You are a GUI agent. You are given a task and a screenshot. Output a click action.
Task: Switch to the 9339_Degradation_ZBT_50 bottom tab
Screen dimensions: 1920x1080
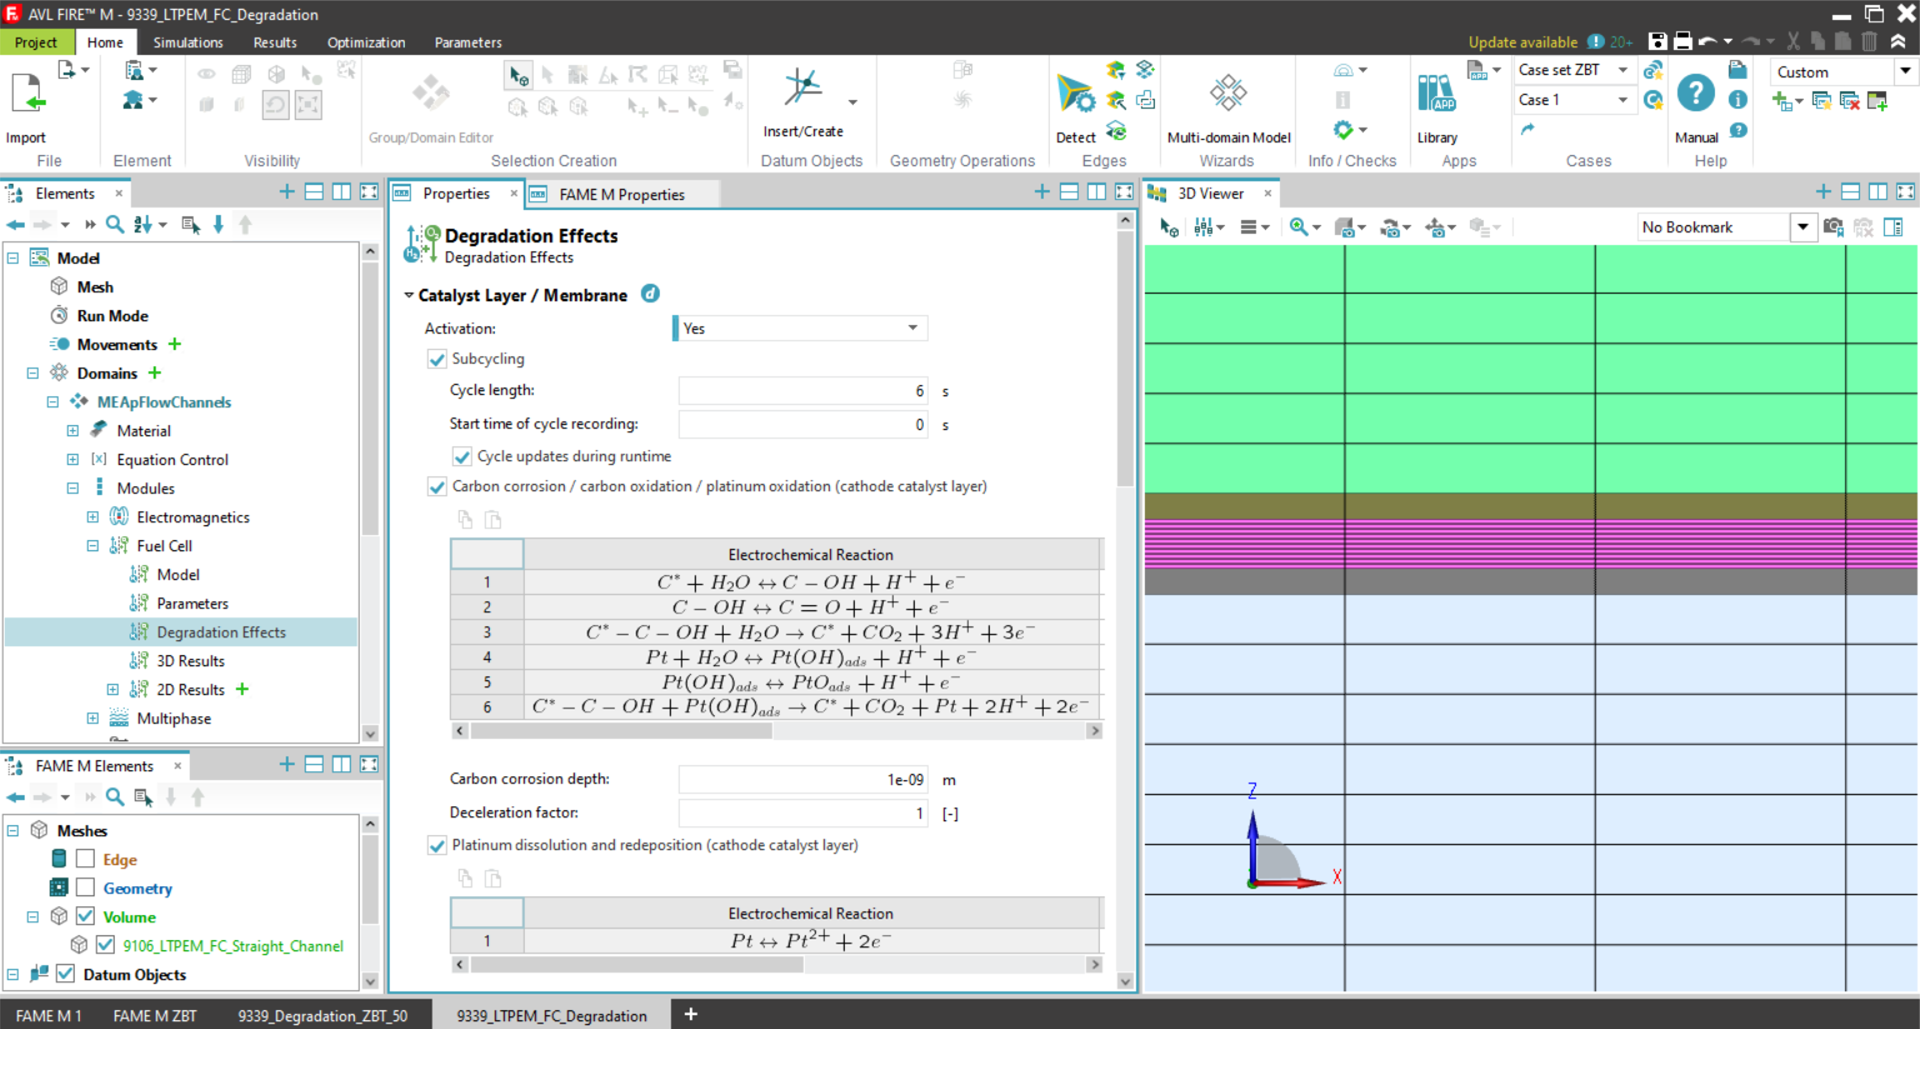322,1015
